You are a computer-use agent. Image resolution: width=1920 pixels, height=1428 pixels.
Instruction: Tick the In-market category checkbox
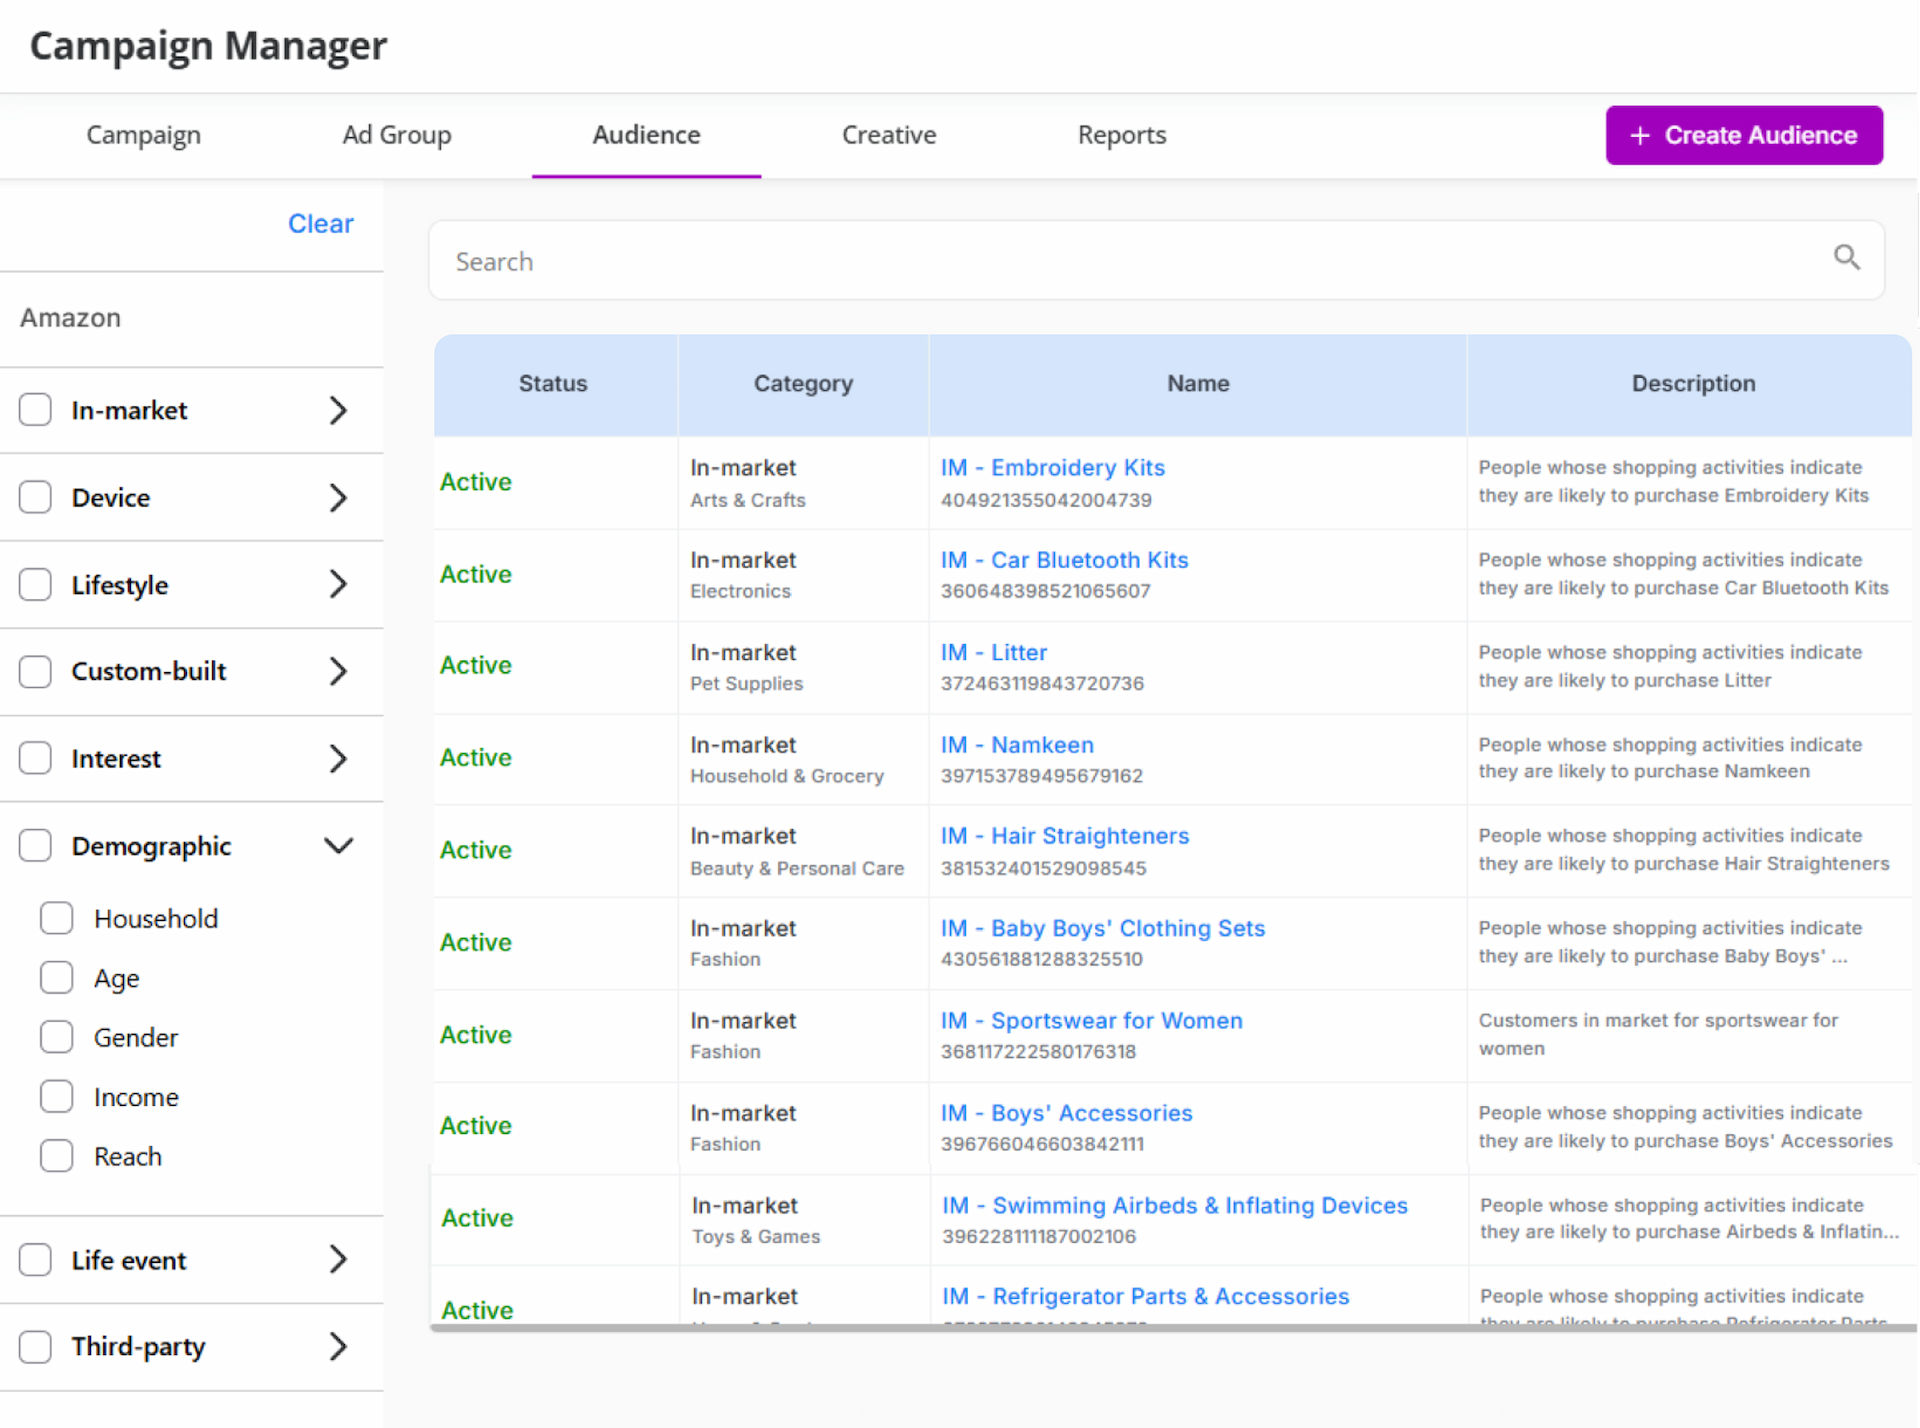(x=36, y=410)
